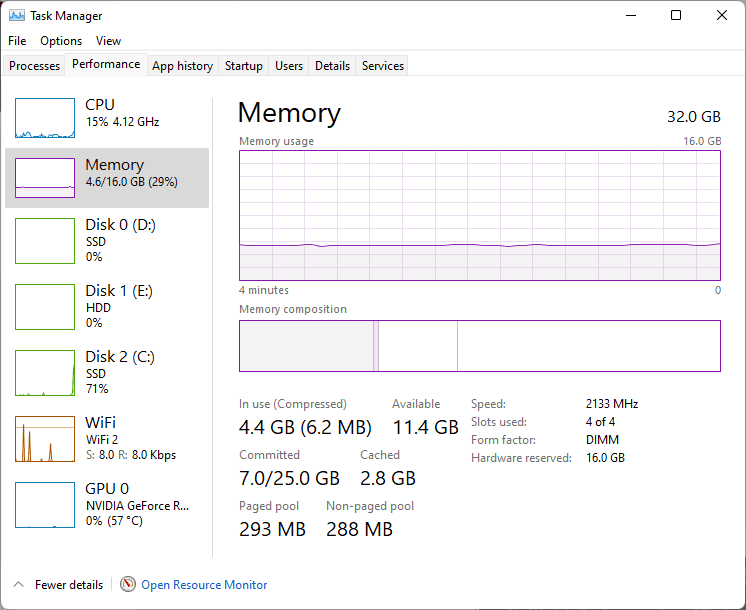This screenshot has width=746, height=610.
Task: Select the Disk 1 (E:) HDD graph
Action: (x=45, y=307)
